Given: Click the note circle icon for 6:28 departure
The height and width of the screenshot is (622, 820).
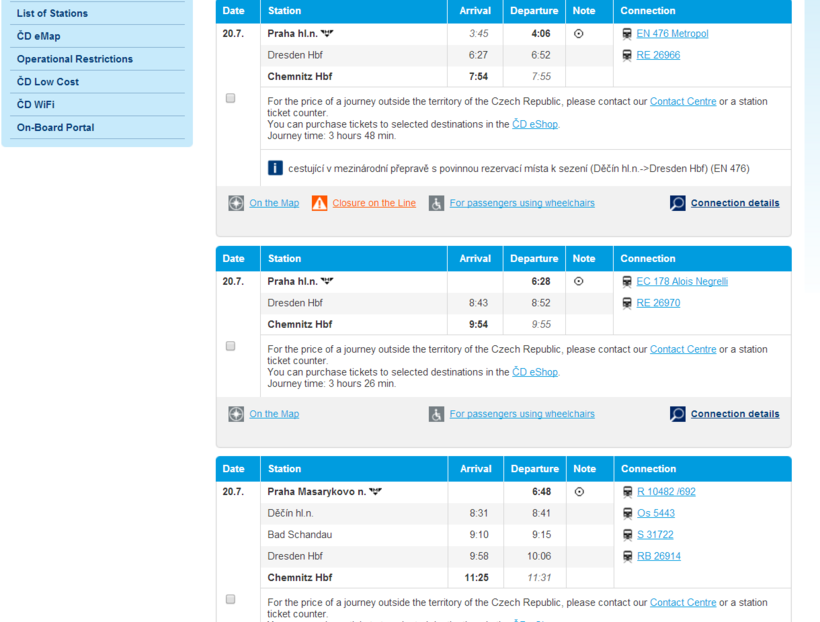Looking at the screenshot, I should coord(578,281).
